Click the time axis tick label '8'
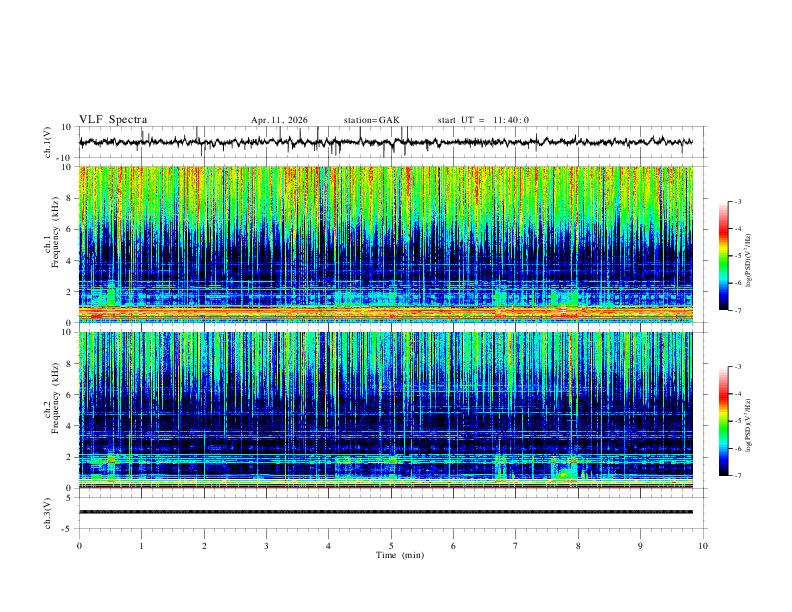 click(578, 546)
